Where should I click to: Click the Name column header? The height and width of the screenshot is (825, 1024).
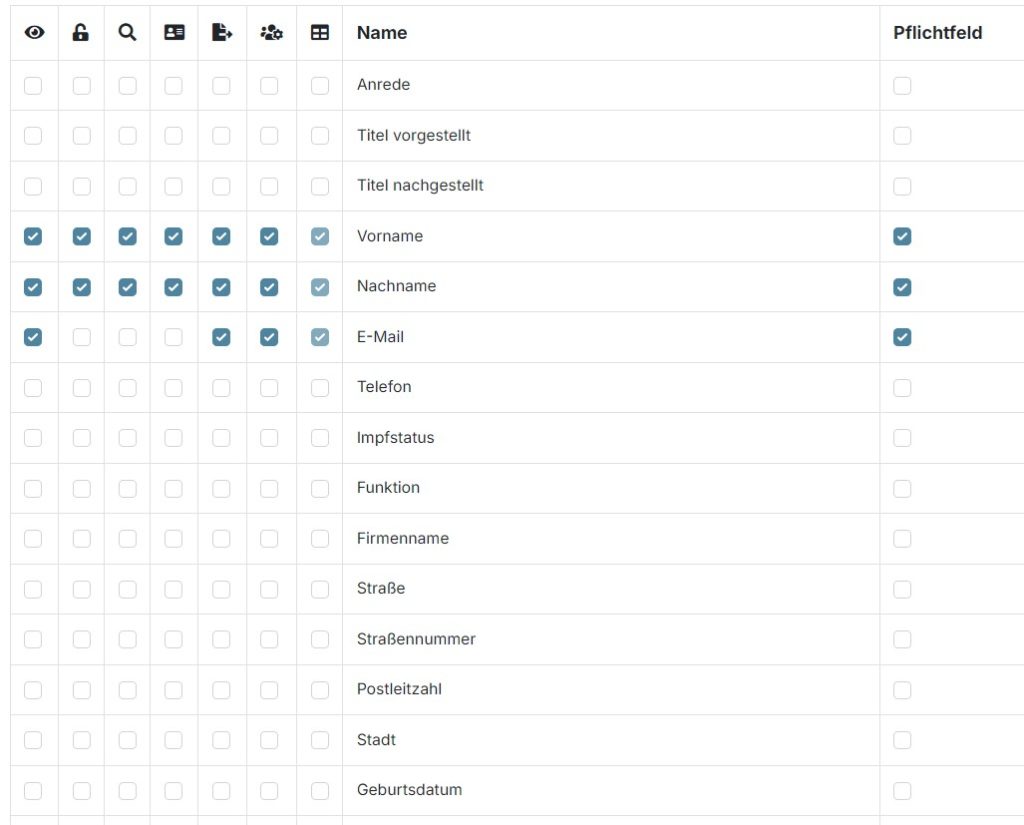[382, 33]
